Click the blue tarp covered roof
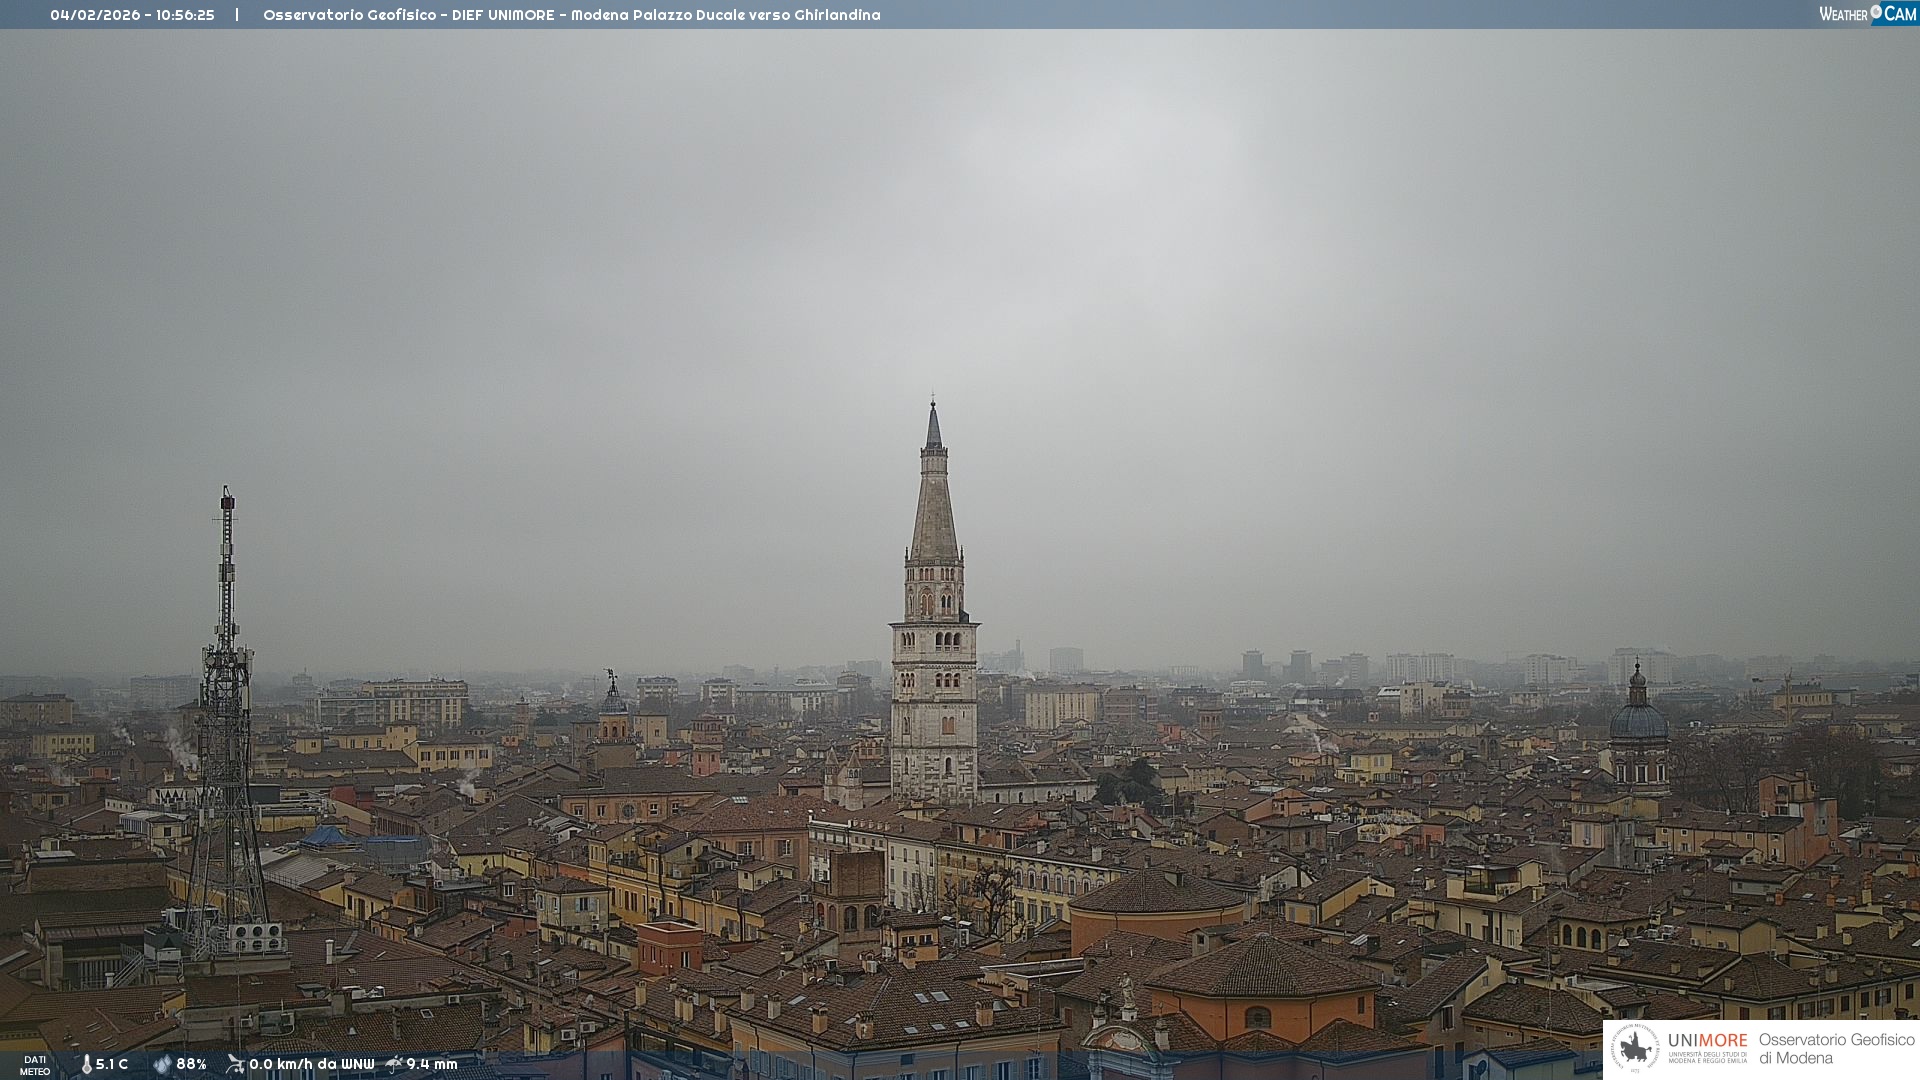Viewport: 1920px width, 1080px height. (x=325, y=836)
